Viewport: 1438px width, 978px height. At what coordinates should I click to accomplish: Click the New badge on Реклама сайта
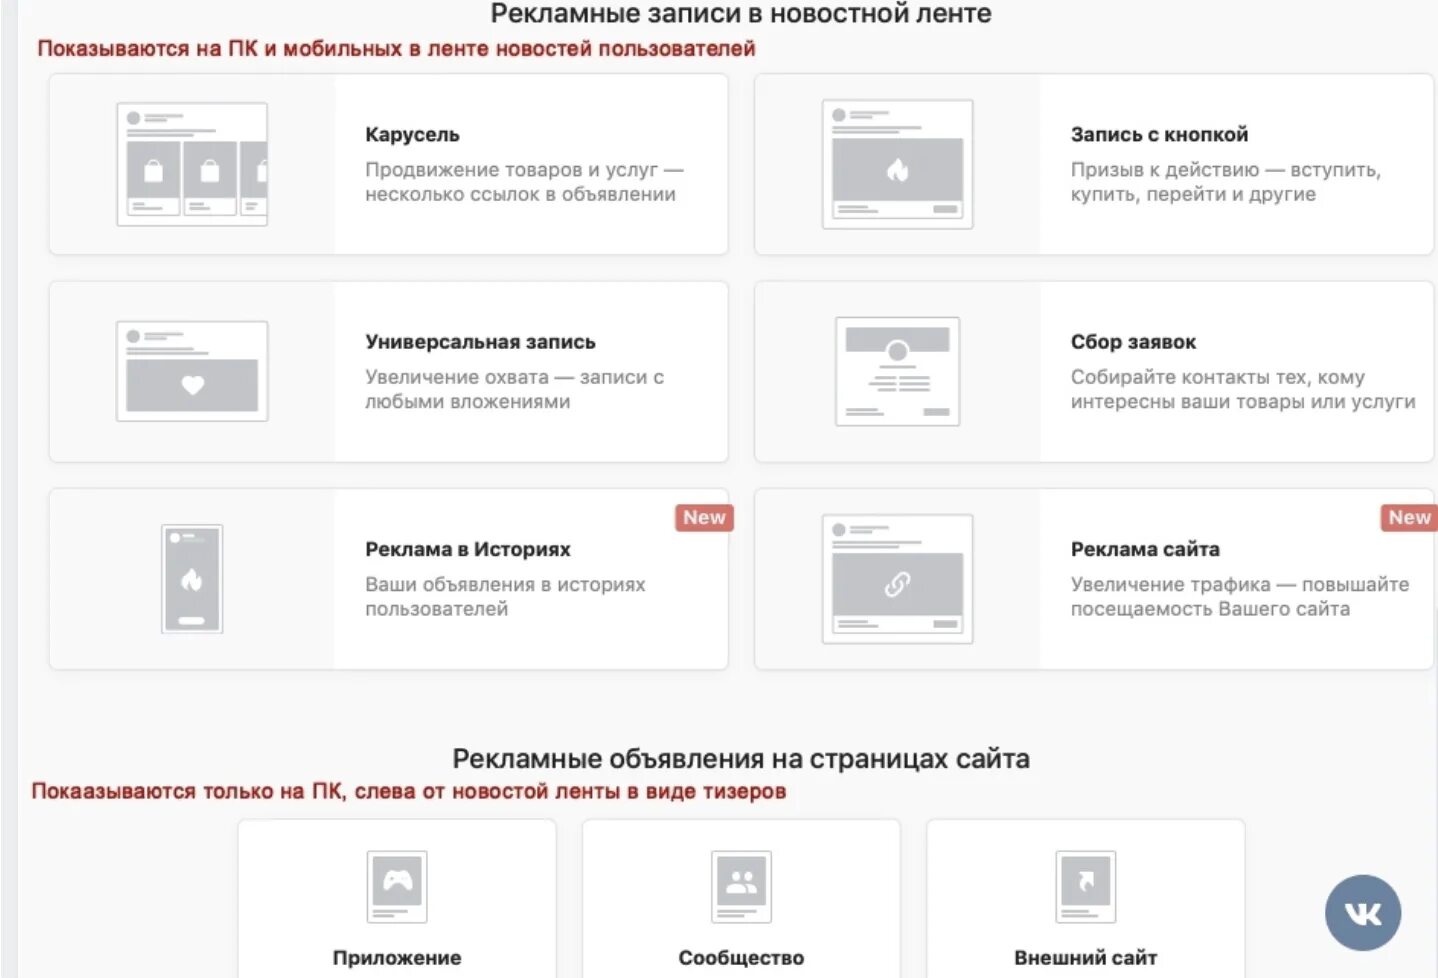tap(1409, 518)
